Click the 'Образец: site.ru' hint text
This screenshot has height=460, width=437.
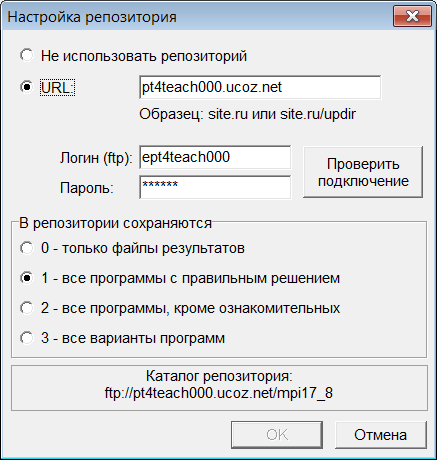coord(193,114)
